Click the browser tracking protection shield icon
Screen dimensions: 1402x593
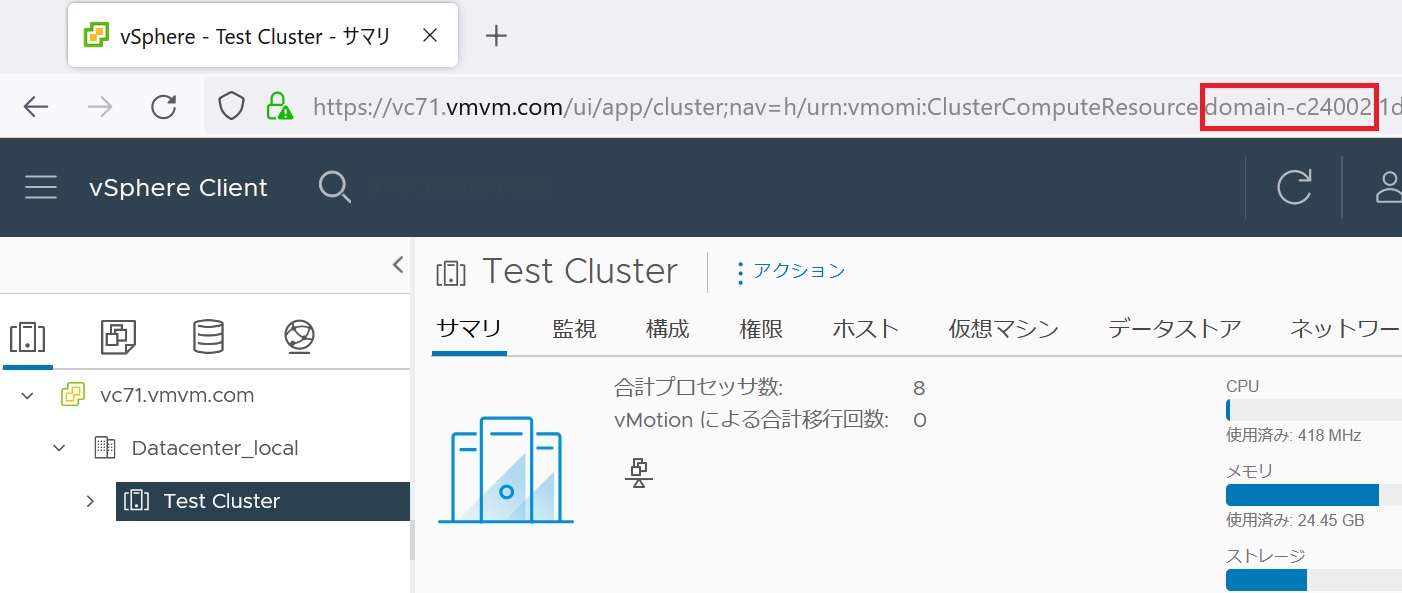click(x=231, y=106)
